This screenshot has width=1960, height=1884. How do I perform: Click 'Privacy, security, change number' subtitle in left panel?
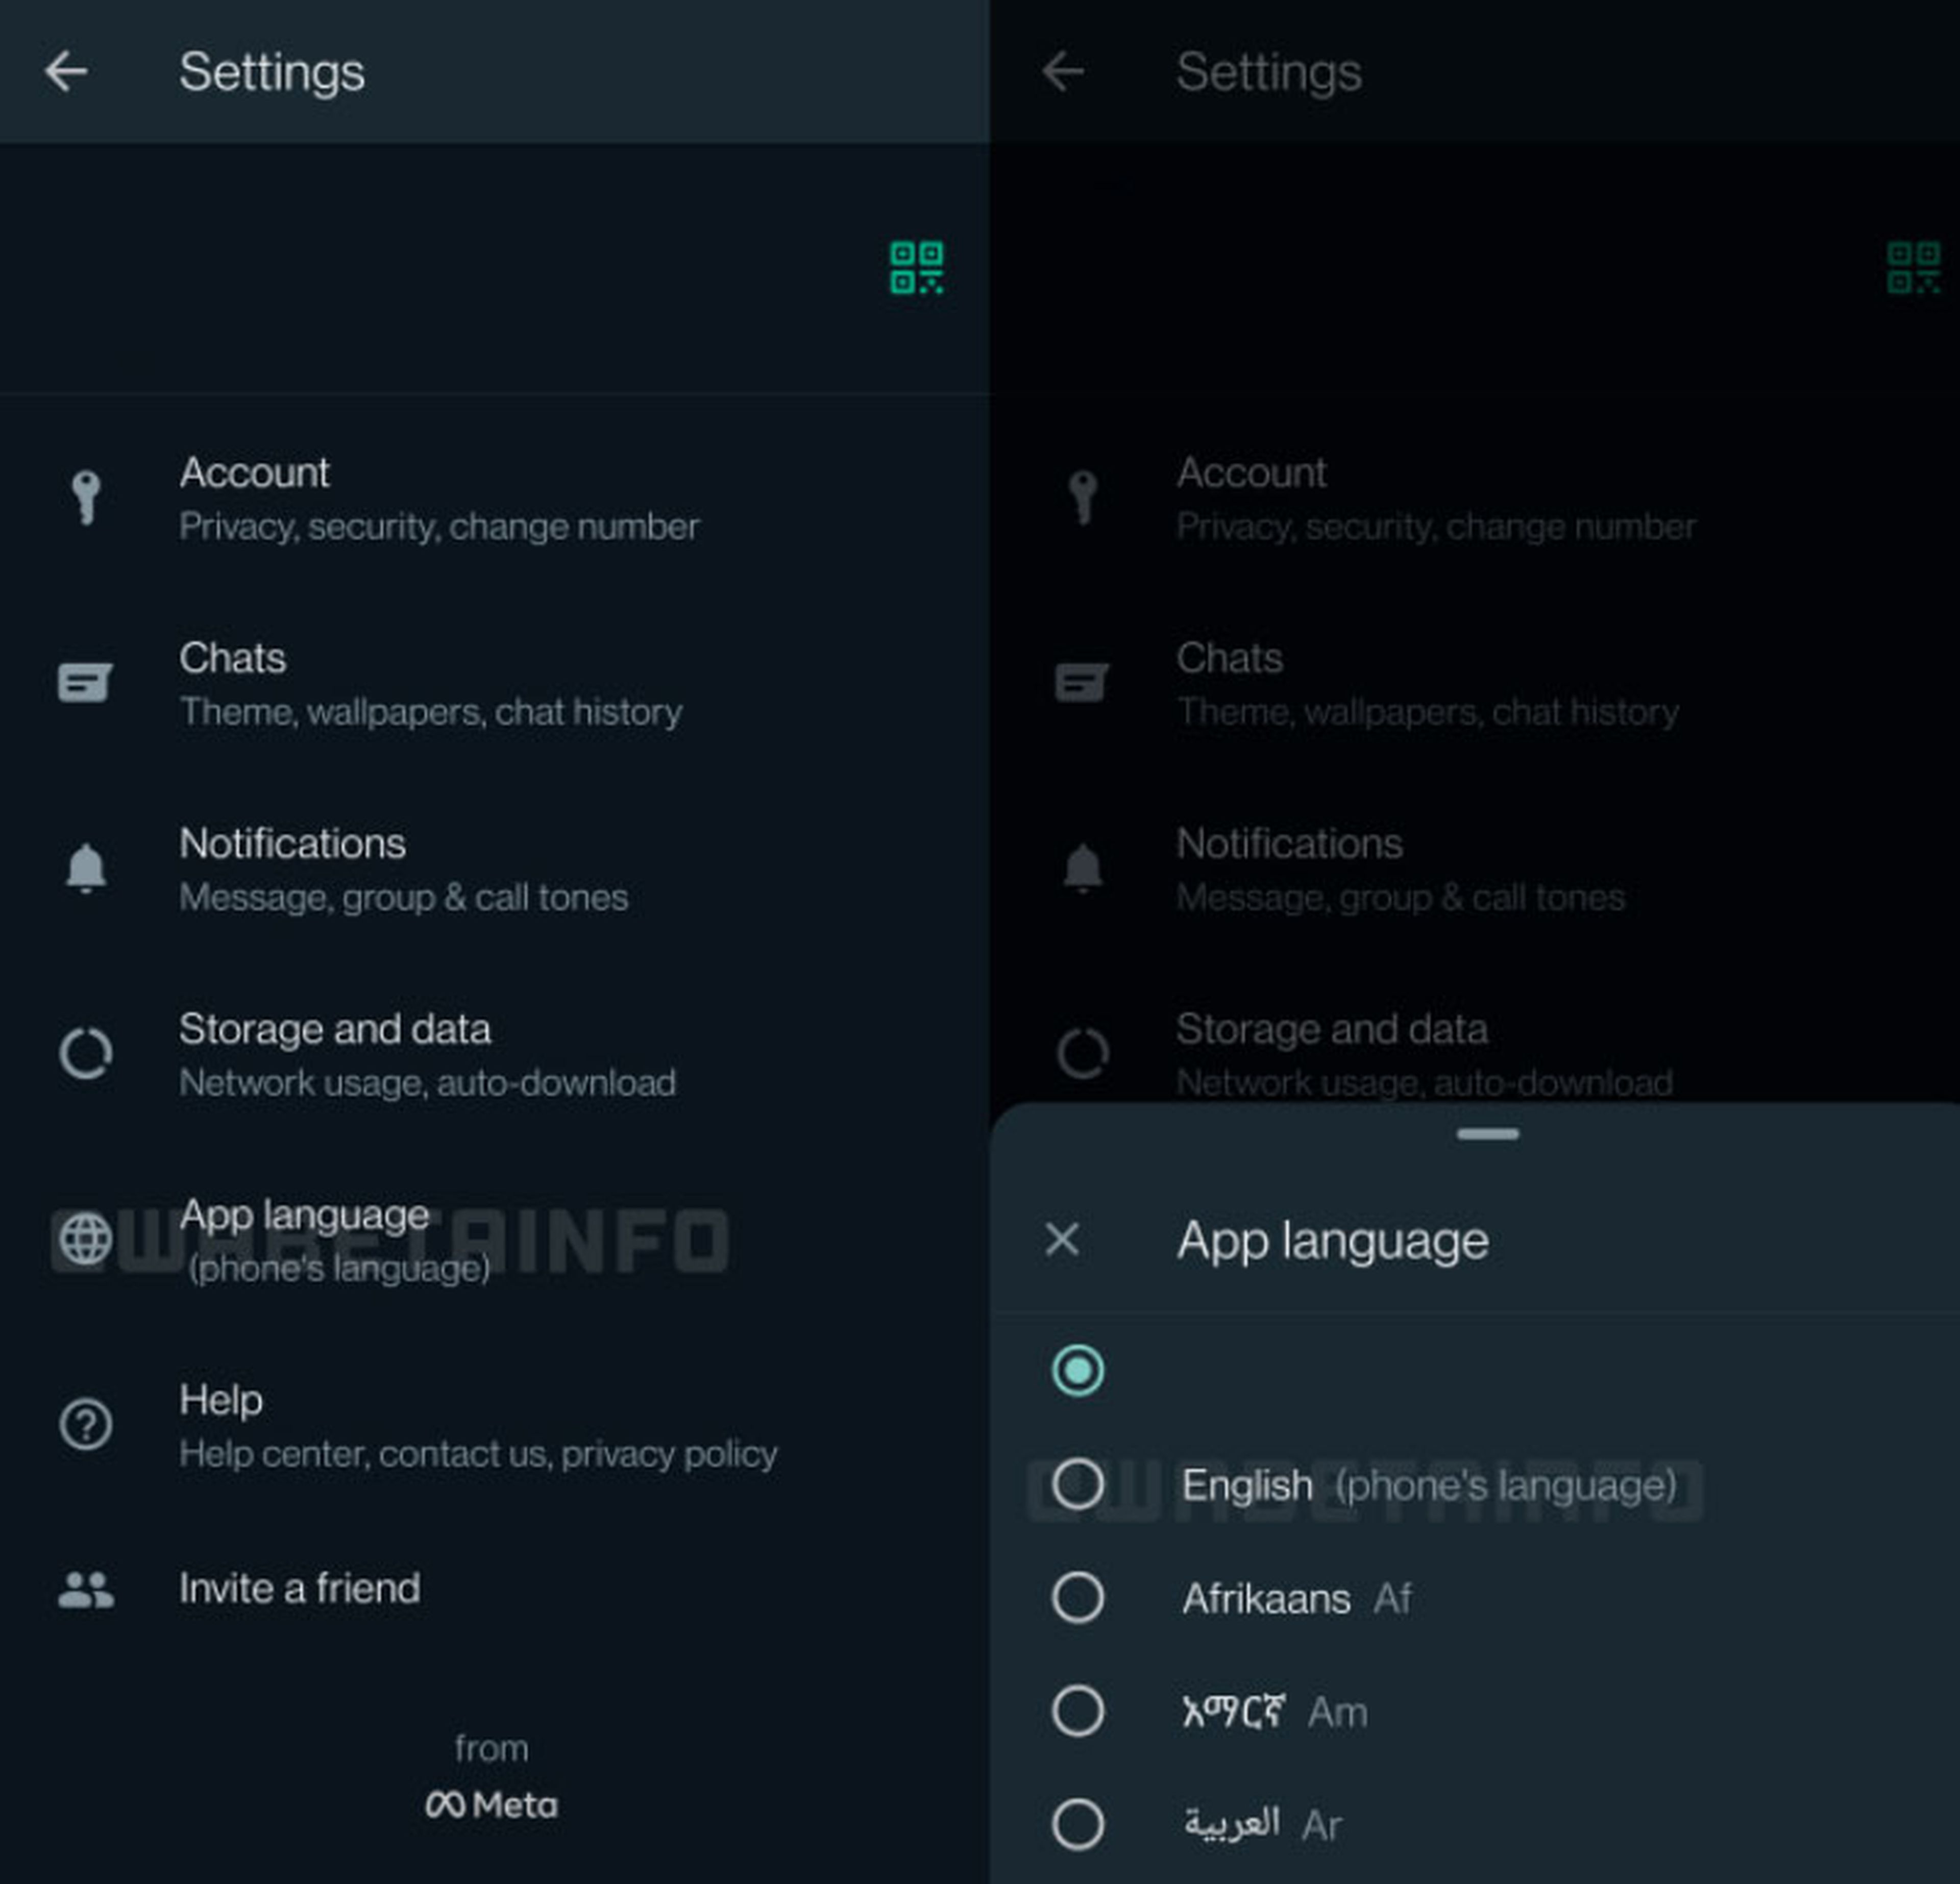point(439,527)
